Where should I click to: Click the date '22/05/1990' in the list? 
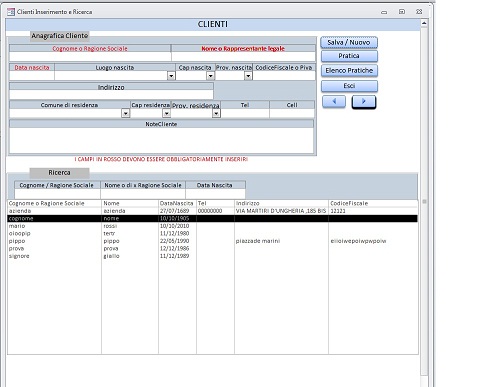point(175,241)
